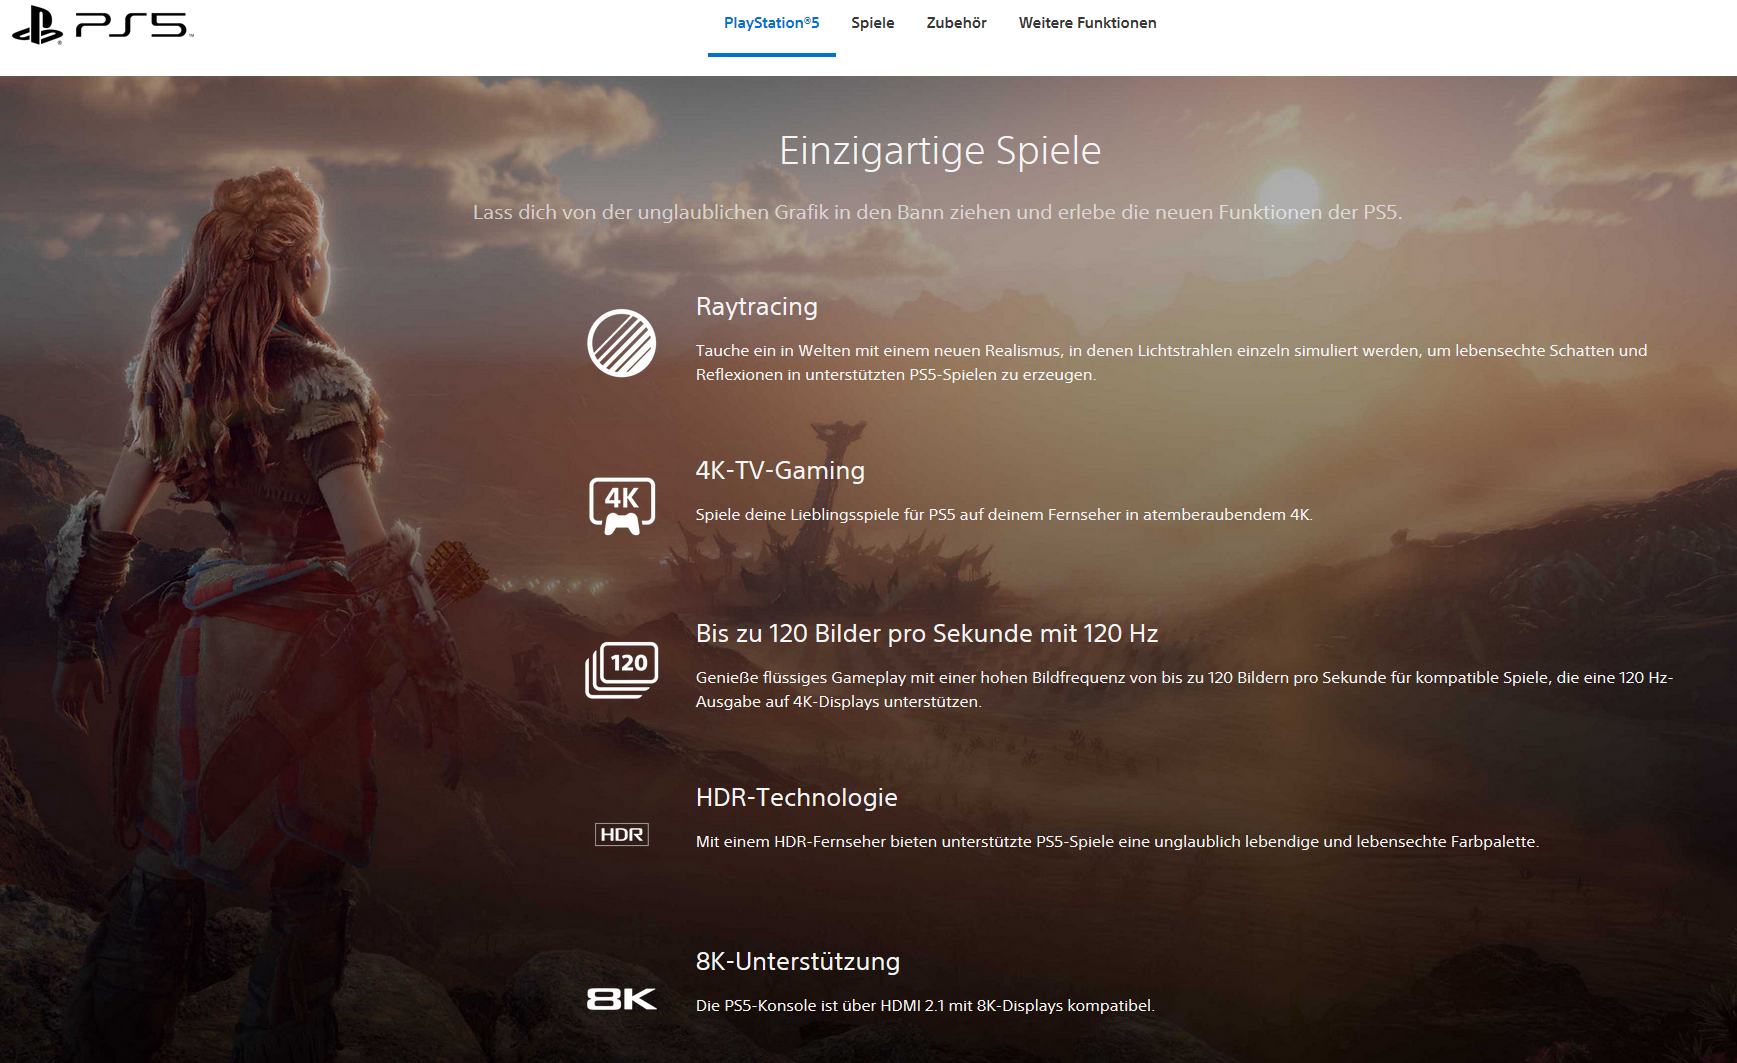
Task: Click the 'Tauche ein in Welten' description
Action: click(1172, 362)
